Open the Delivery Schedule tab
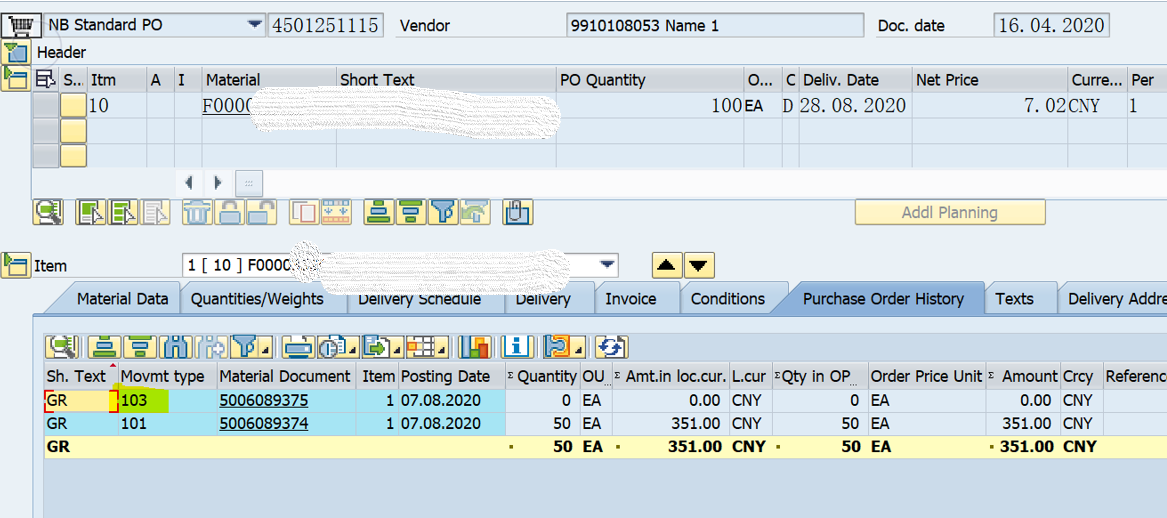 (x=419, y=299)
